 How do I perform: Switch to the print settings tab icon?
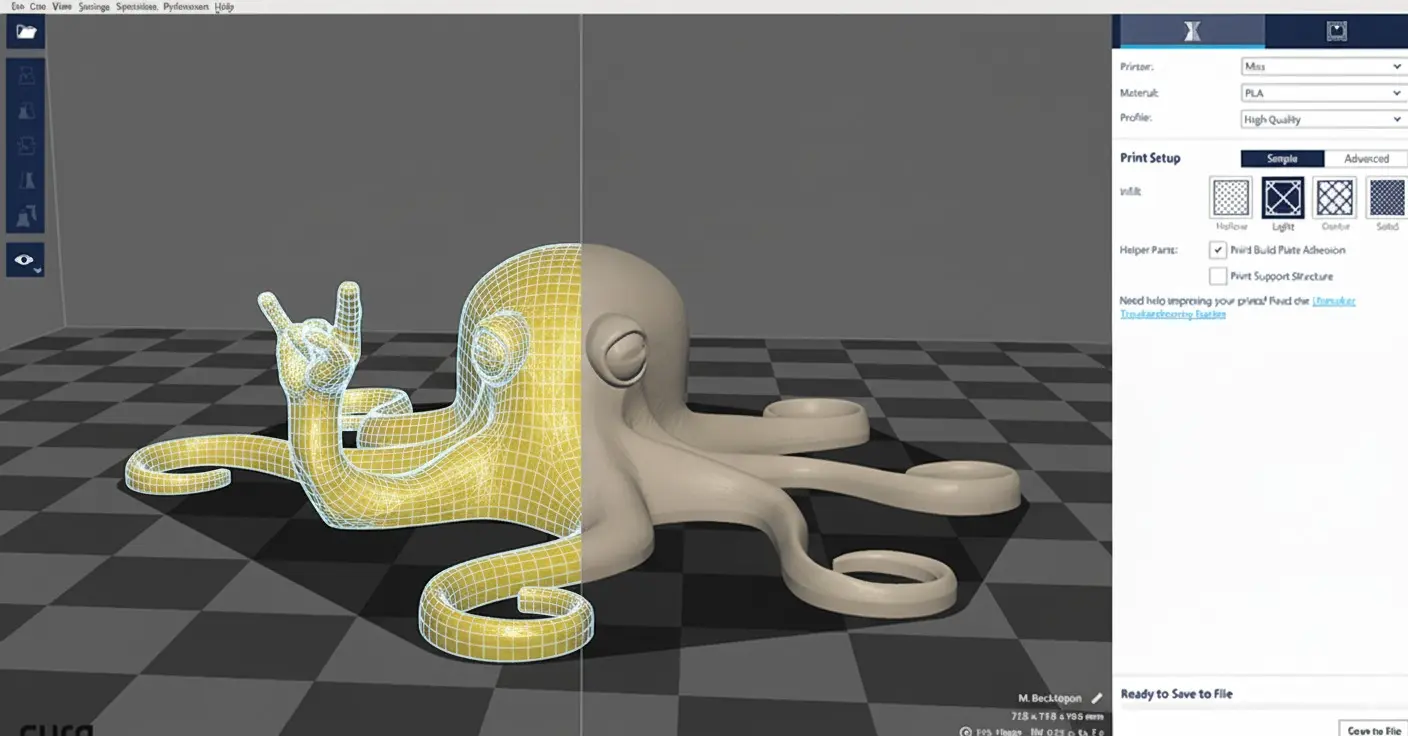1192,32
